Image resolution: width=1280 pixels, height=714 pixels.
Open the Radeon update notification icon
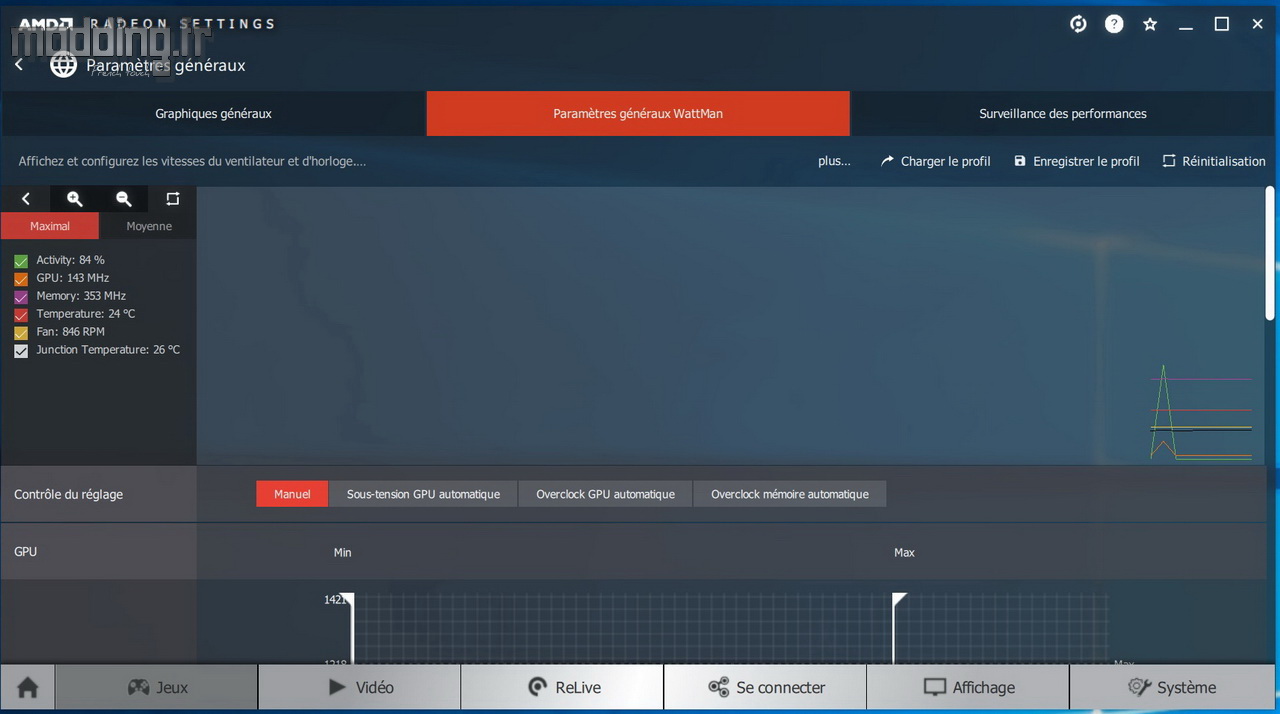coord(1078,24)
